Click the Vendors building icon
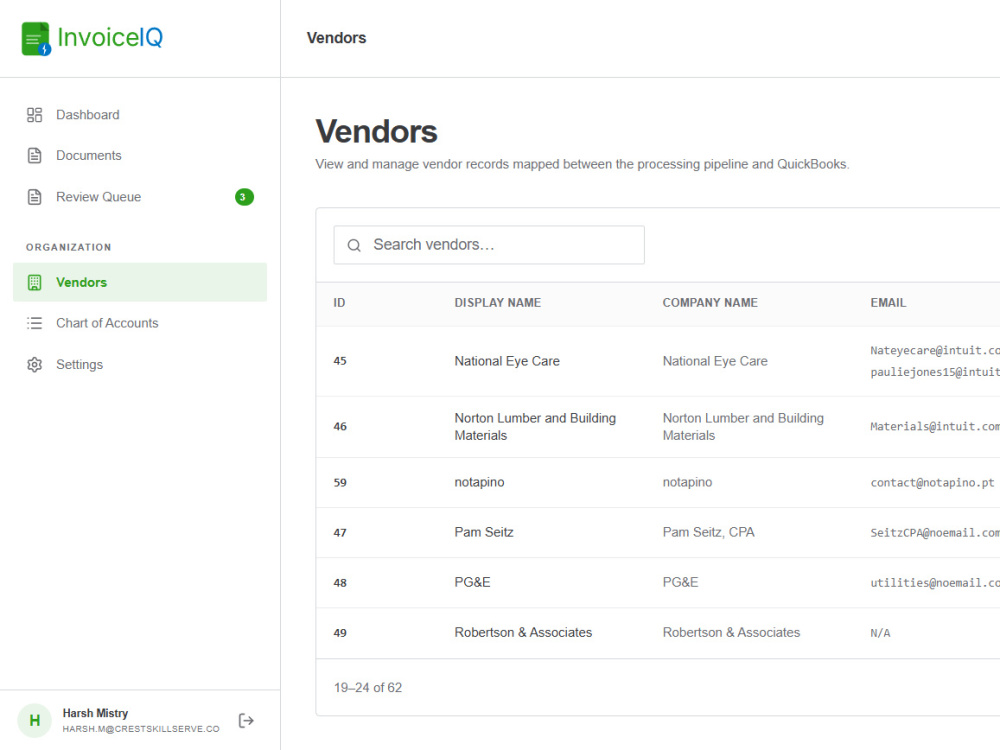This screenshot has height=750, width=1000. (34, 283)
